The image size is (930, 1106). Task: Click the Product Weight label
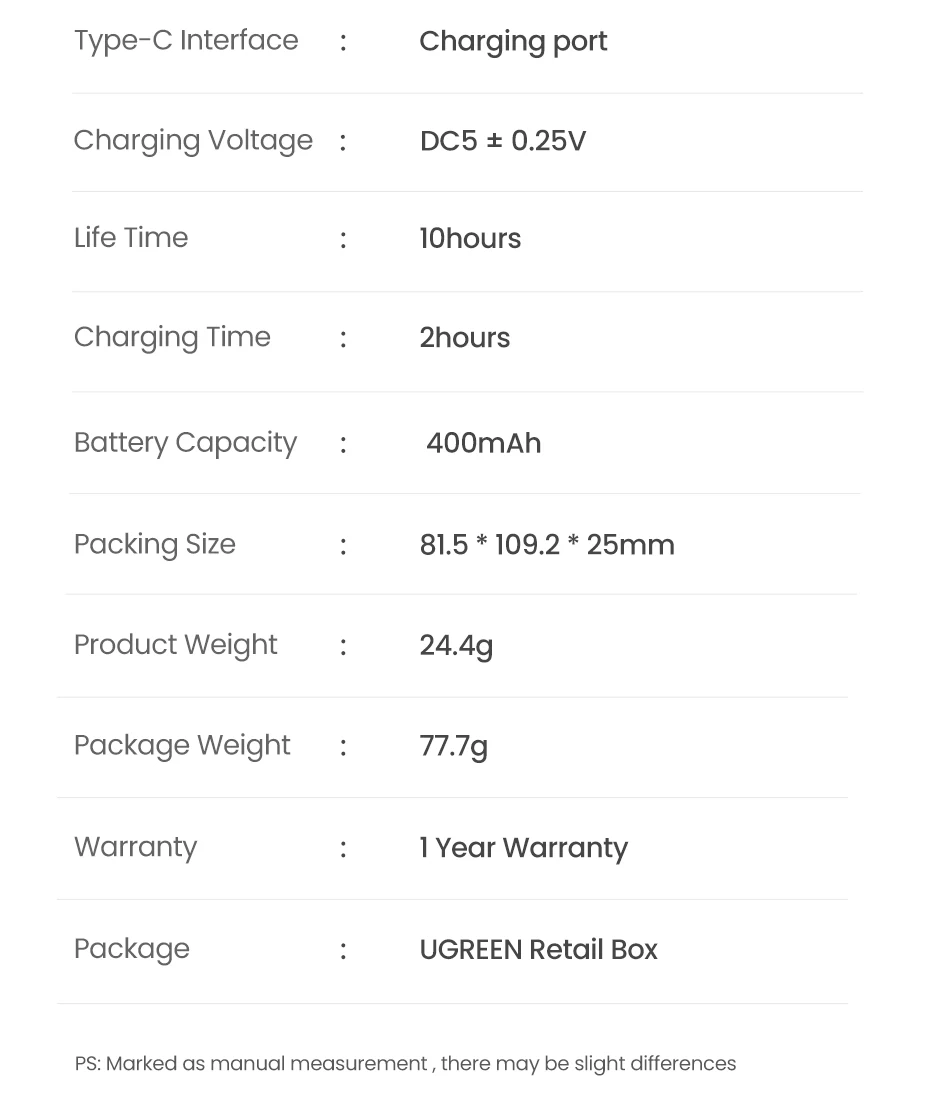(x=175, y=645)
